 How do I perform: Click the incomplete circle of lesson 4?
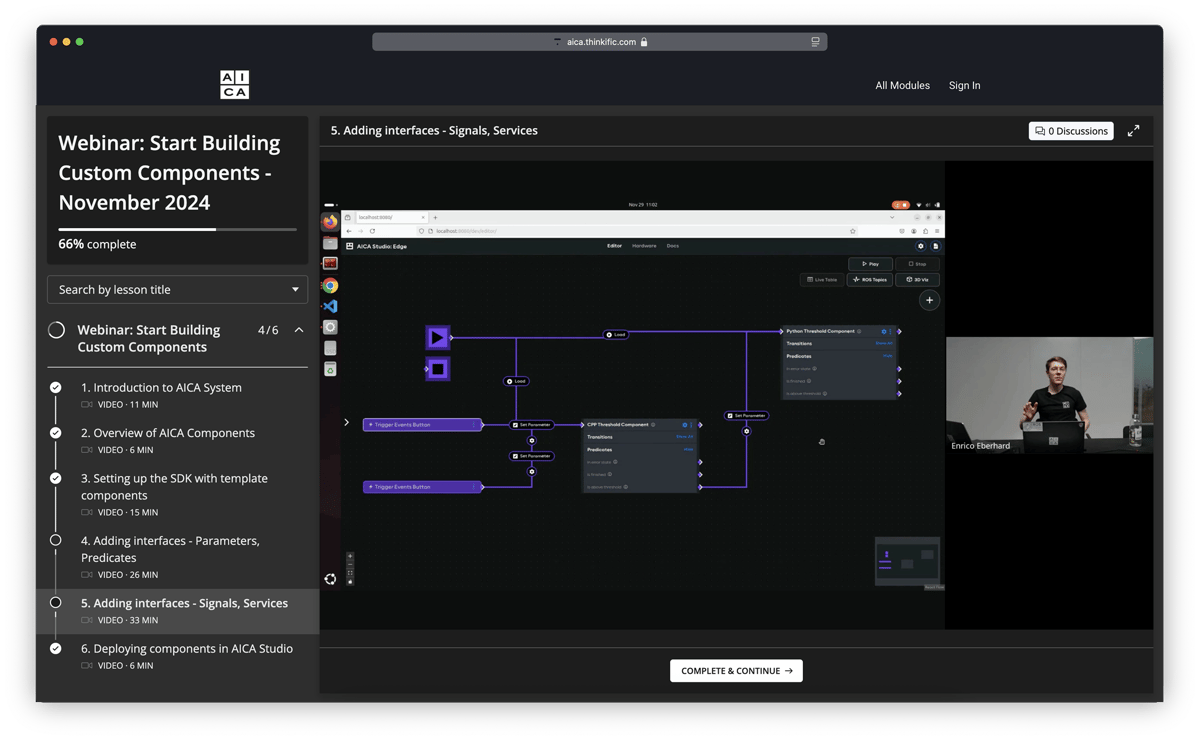pyautogui.click(x=56, y=540)
